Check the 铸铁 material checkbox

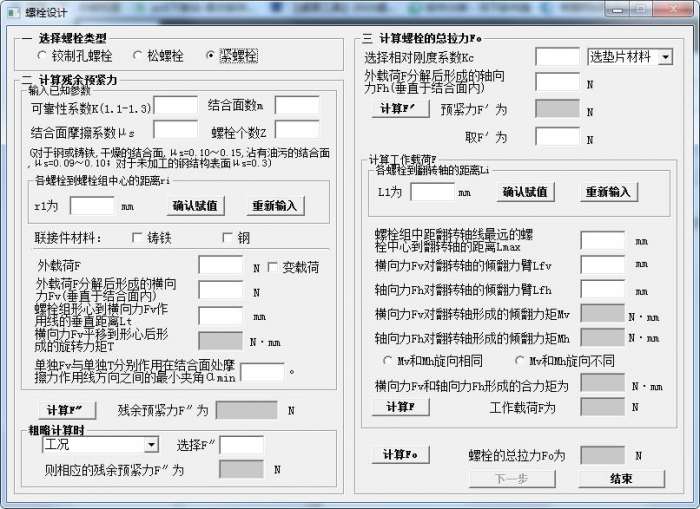[152, 238]
